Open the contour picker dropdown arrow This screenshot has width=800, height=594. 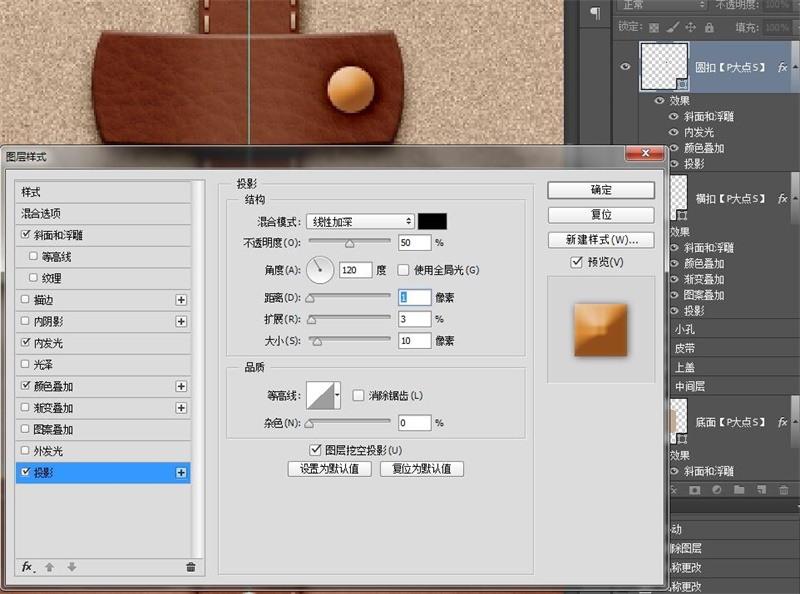click(x=337, y=395)
